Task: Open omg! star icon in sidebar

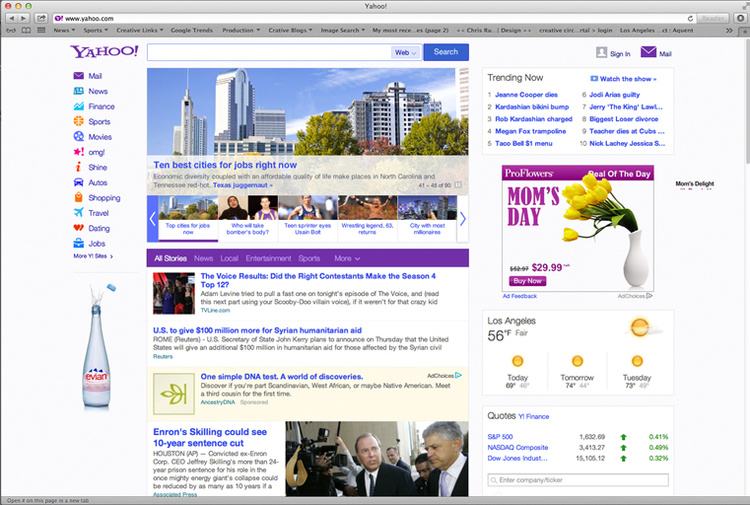Action: pos(78,152)
